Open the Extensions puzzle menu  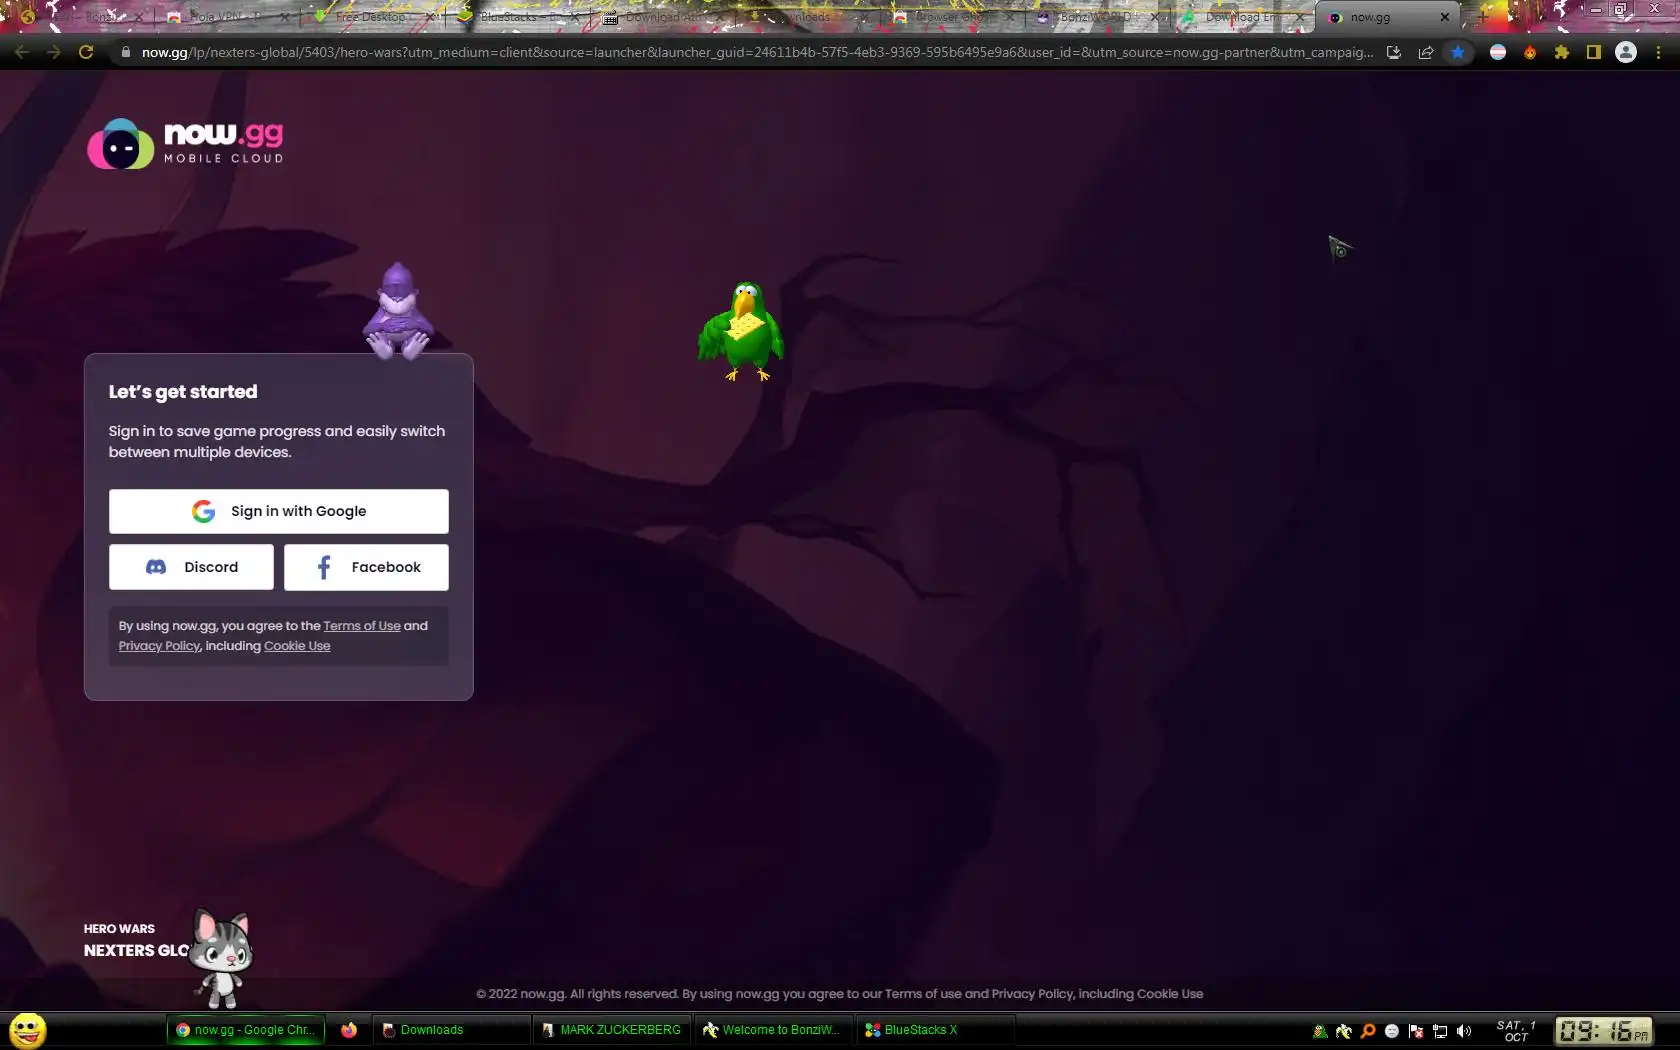[x=1562, y=52]
